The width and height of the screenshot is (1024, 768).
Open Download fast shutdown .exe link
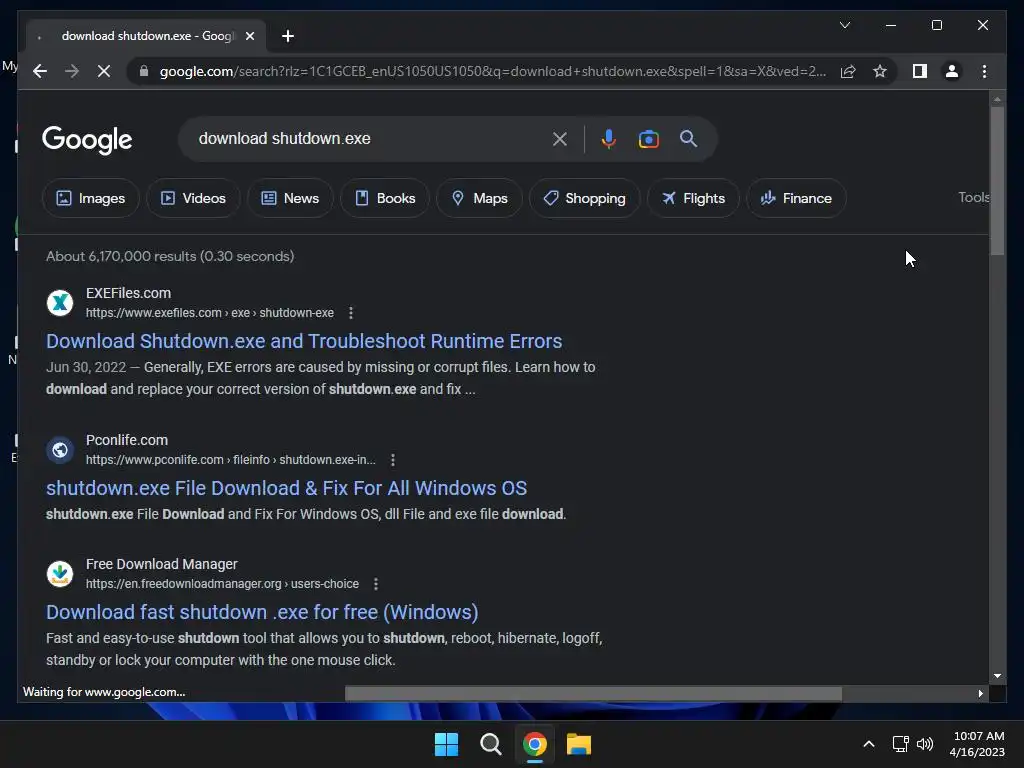point(262,612)
